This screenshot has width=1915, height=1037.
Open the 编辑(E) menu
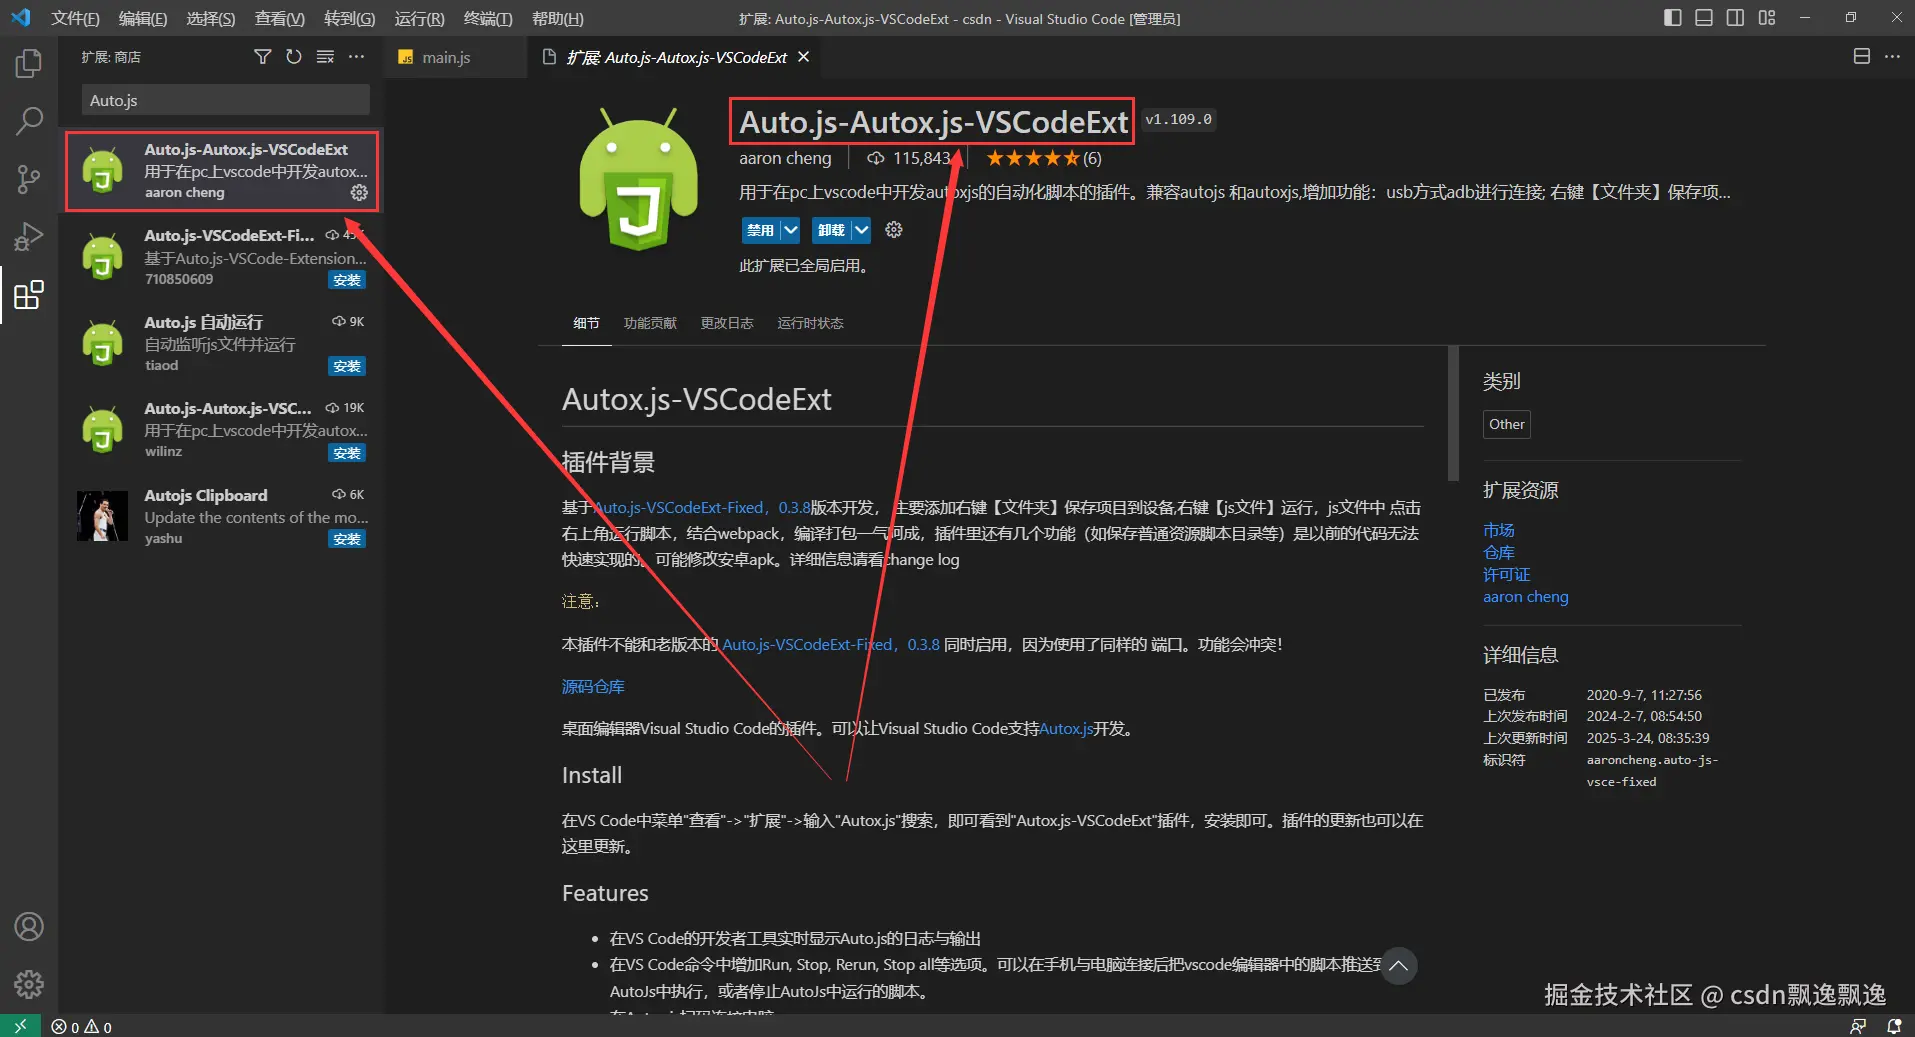coord(143,19)
